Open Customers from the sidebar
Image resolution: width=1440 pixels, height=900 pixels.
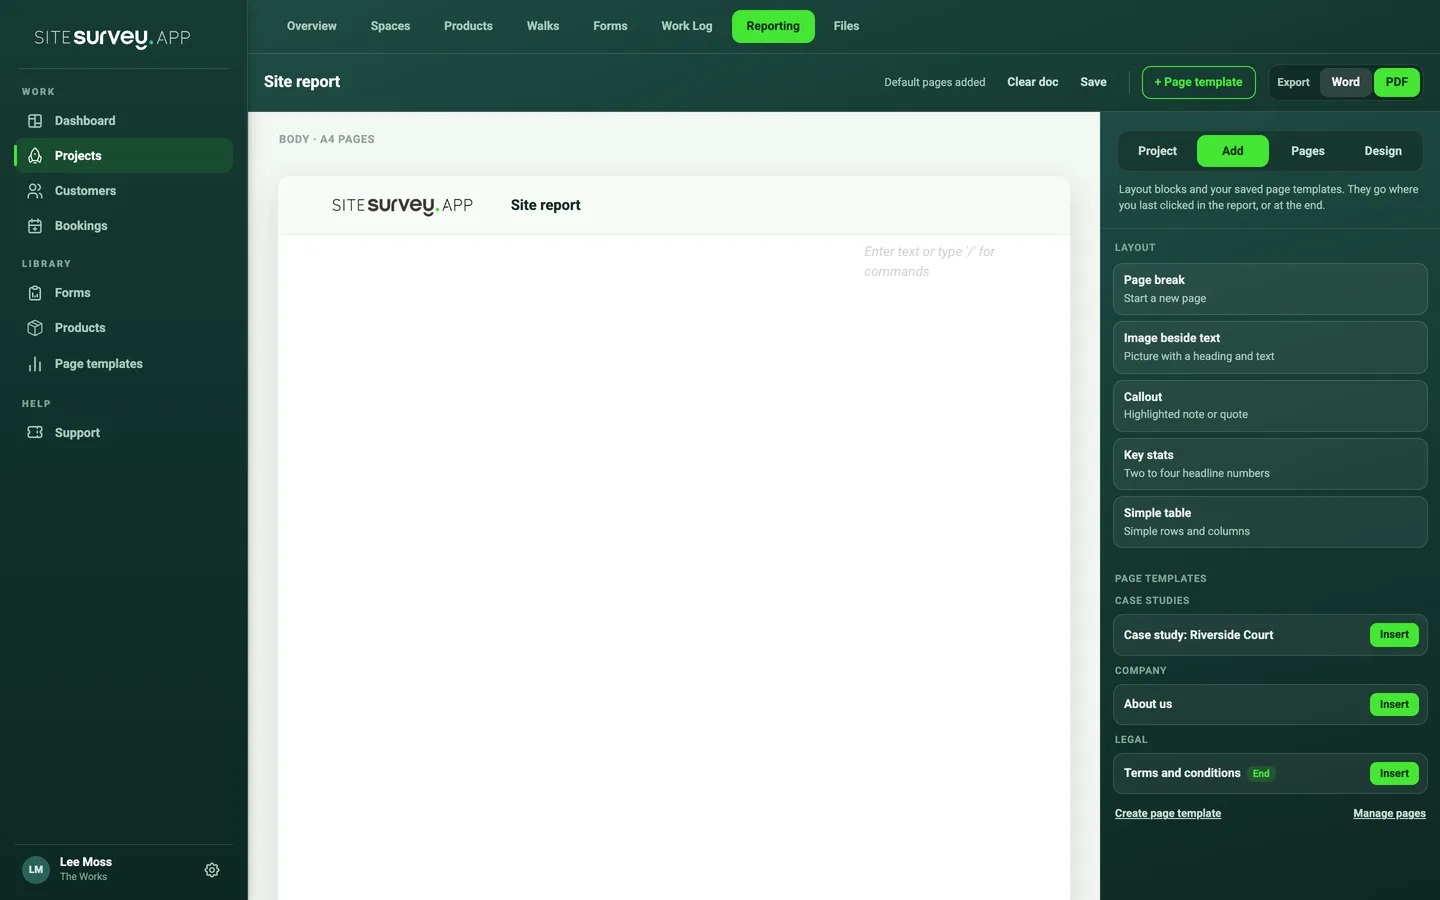point(124,191)
